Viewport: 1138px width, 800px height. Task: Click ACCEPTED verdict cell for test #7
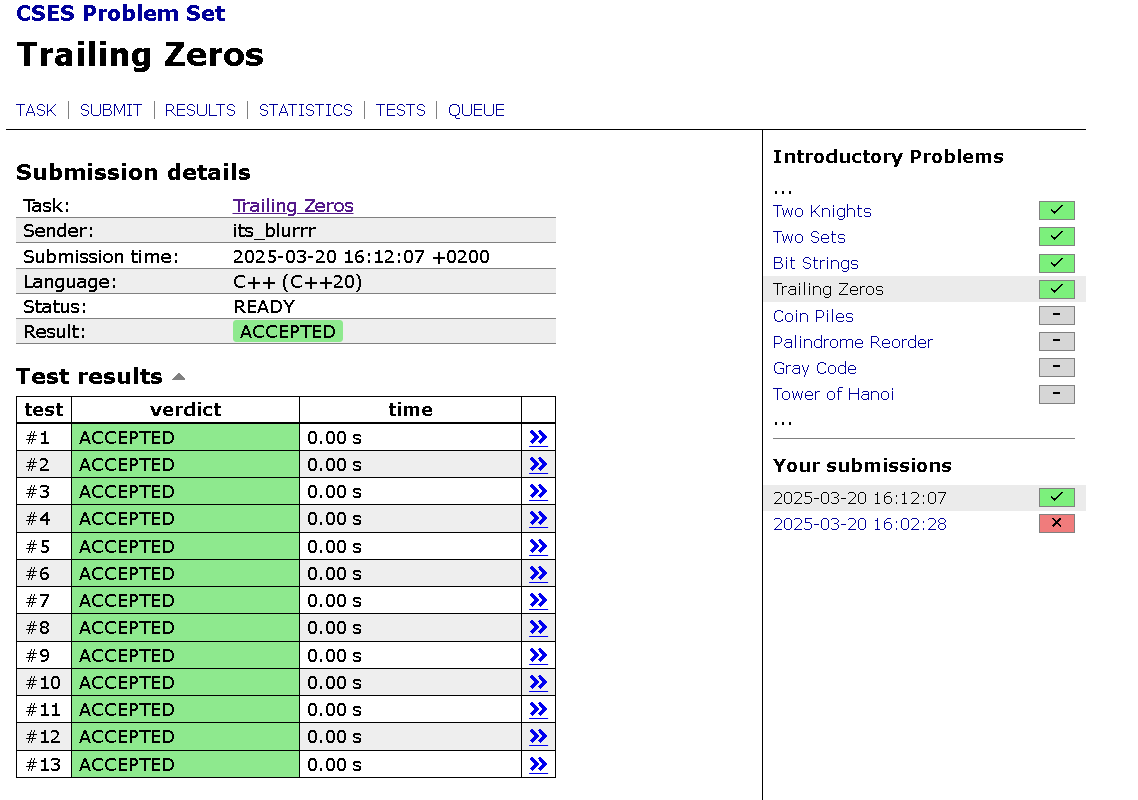pyautogui.click(x=186, y=601)
